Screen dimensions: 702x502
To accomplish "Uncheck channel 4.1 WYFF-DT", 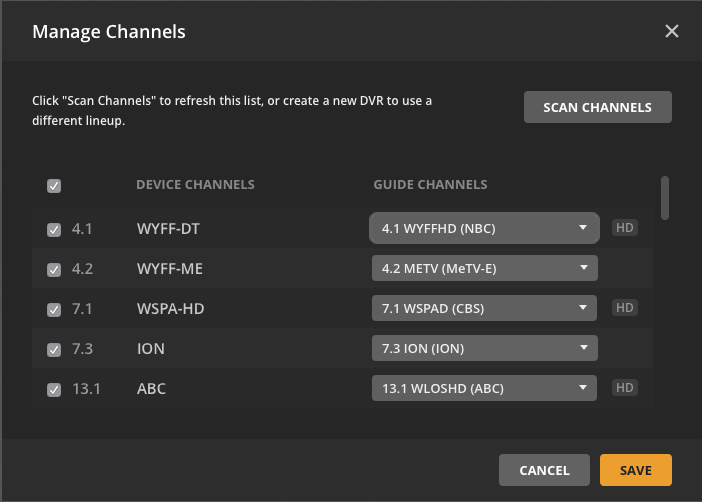I will coord(54,230).
